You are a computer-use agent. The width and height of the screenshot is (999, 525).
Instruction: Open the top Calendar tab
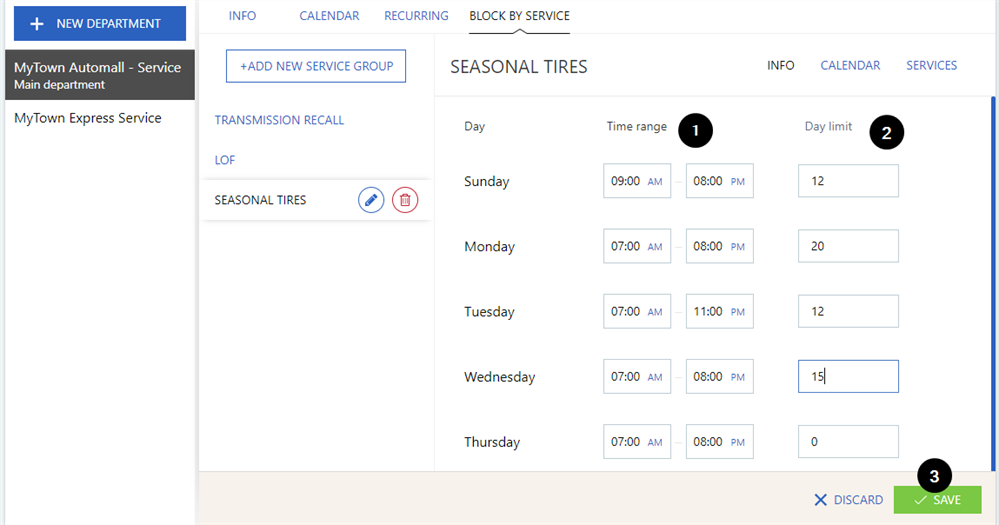click(x=329, y=16)
